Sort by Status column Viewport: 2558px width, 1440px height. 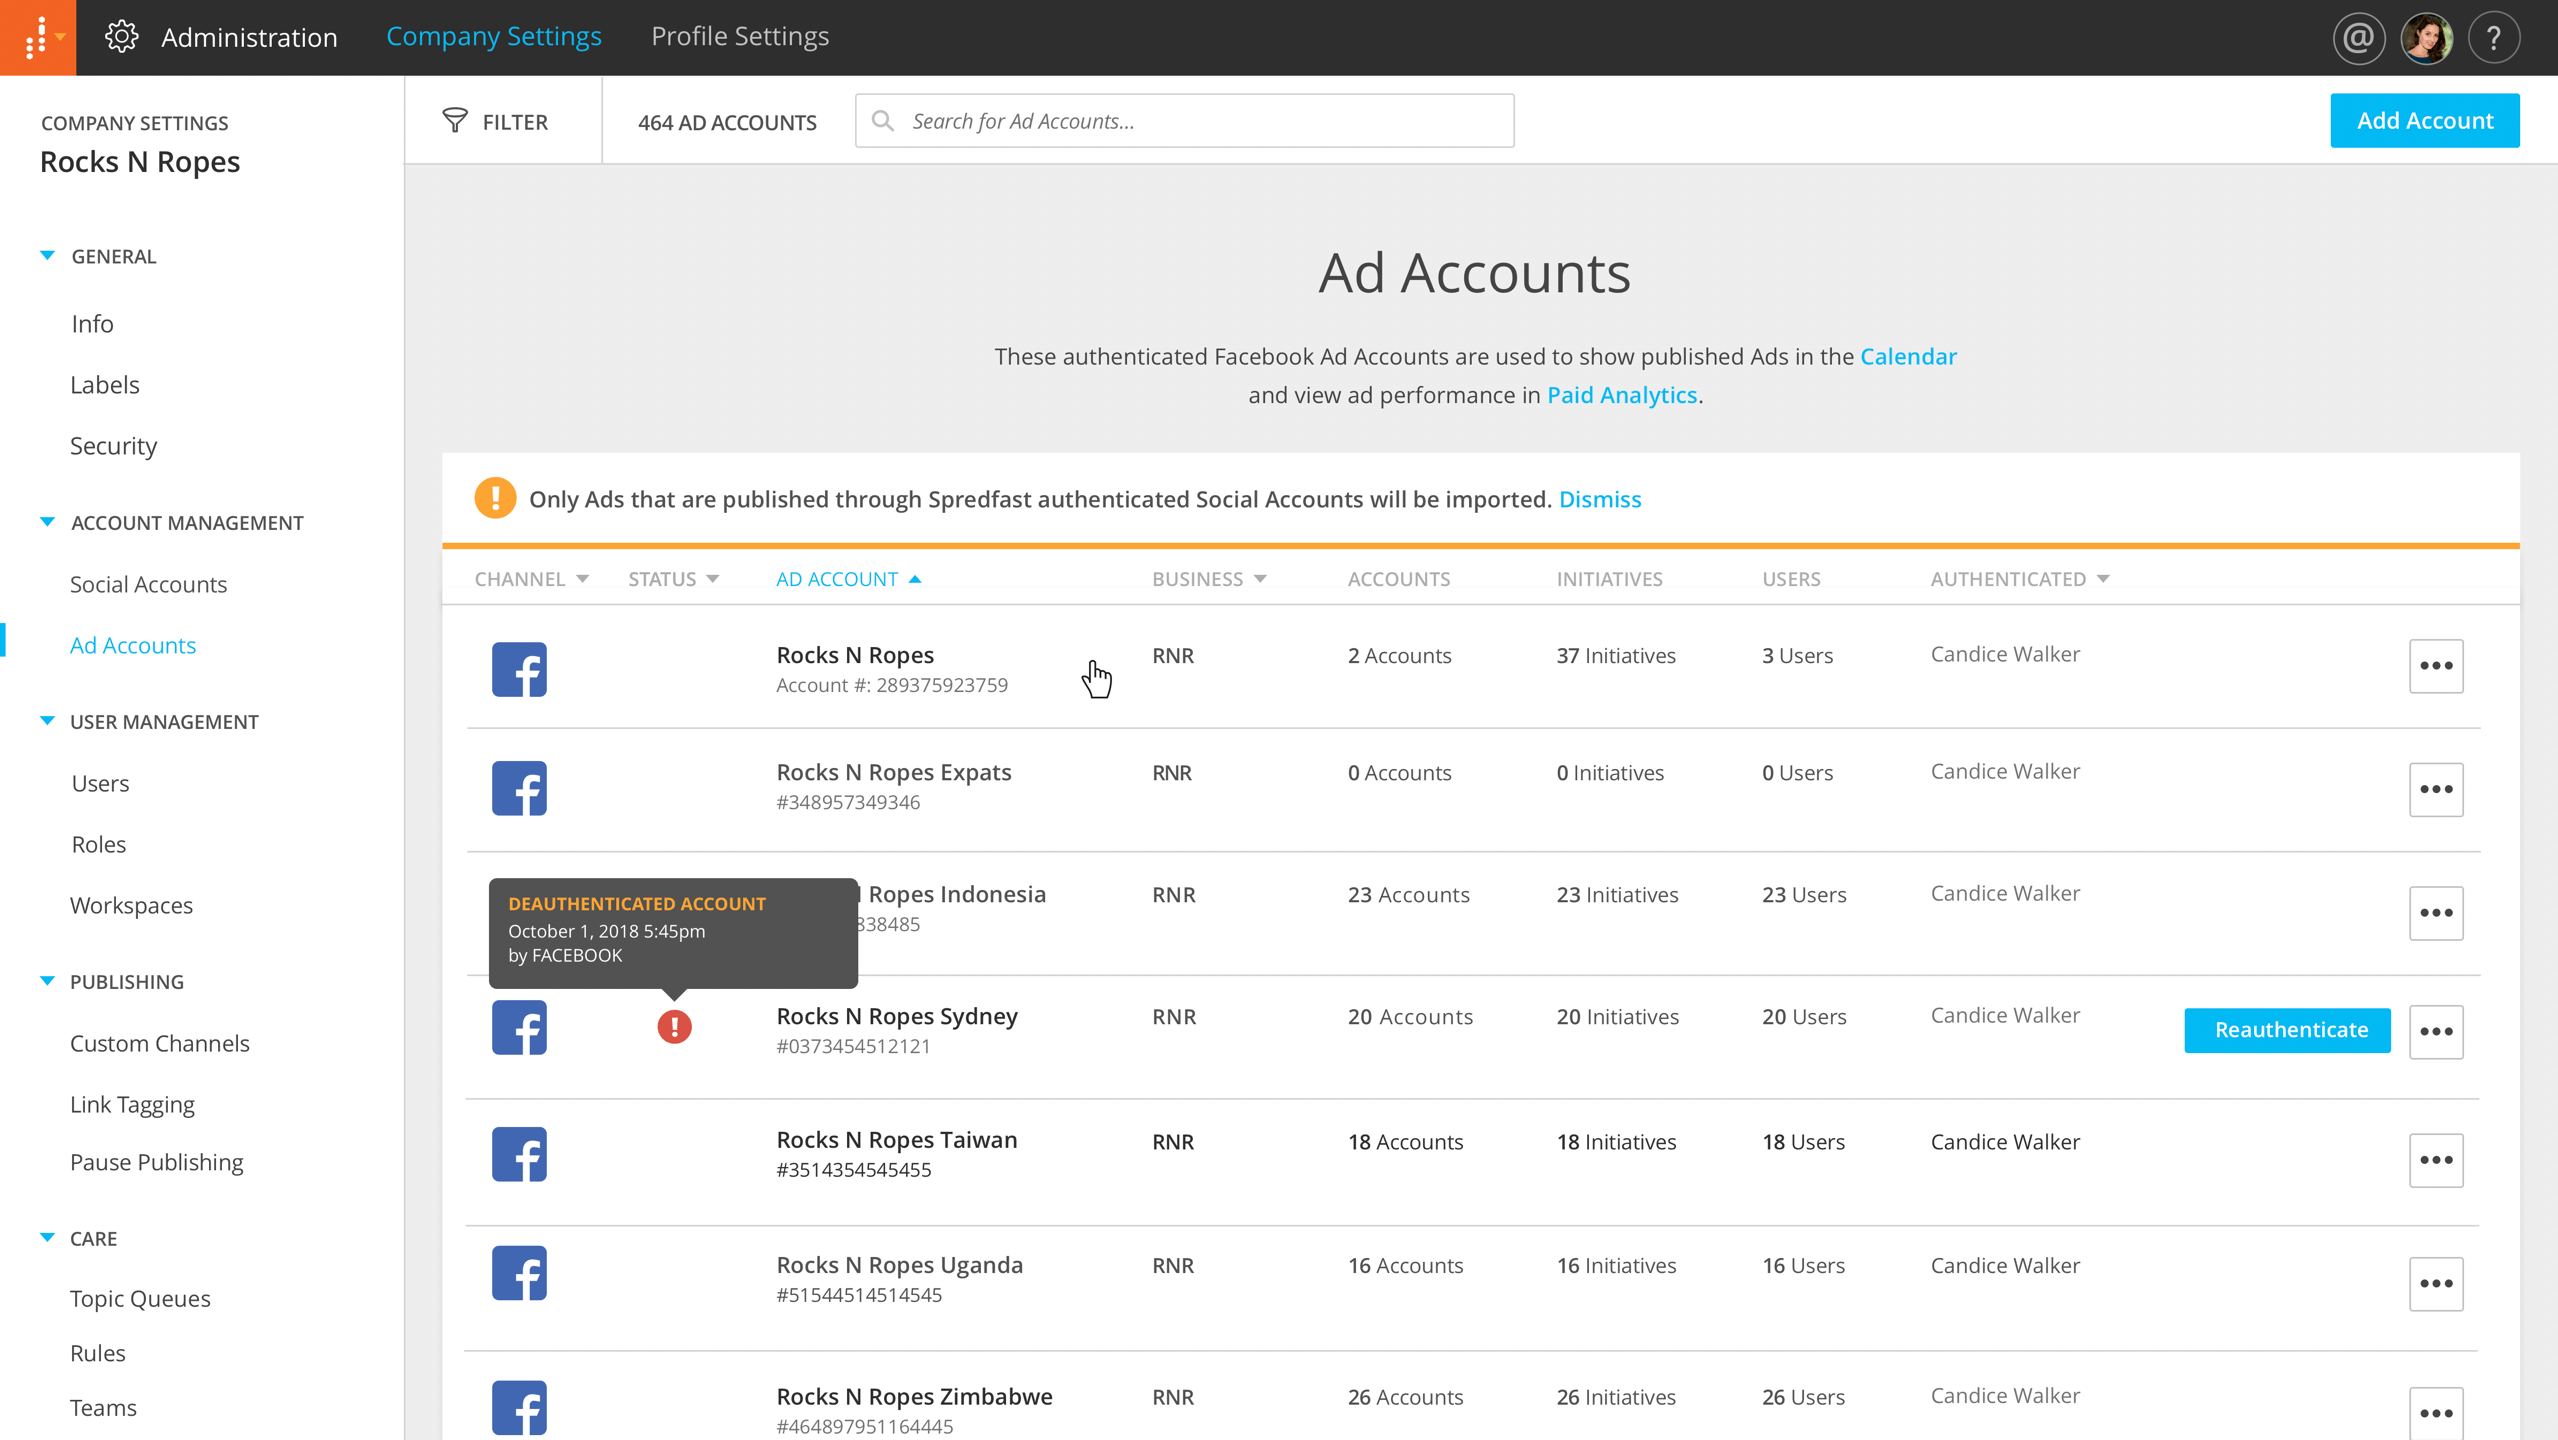coord(673,579)
